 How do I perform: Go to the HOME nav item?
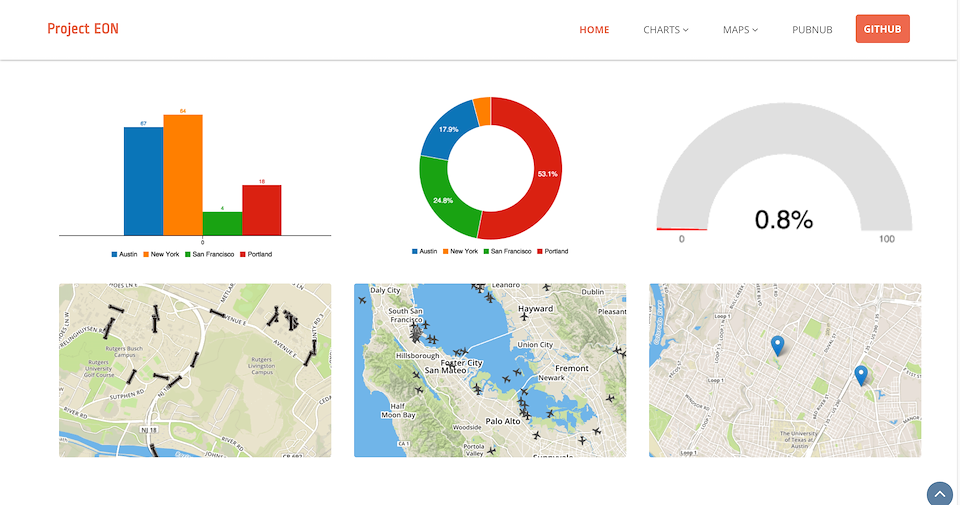pyautogui.click(x=594, y=30)
